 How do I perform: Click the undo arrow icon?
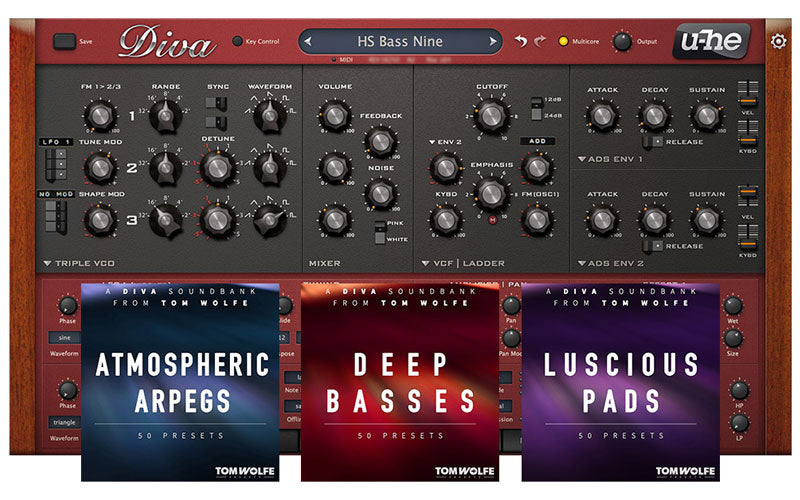tap(521, 41)
